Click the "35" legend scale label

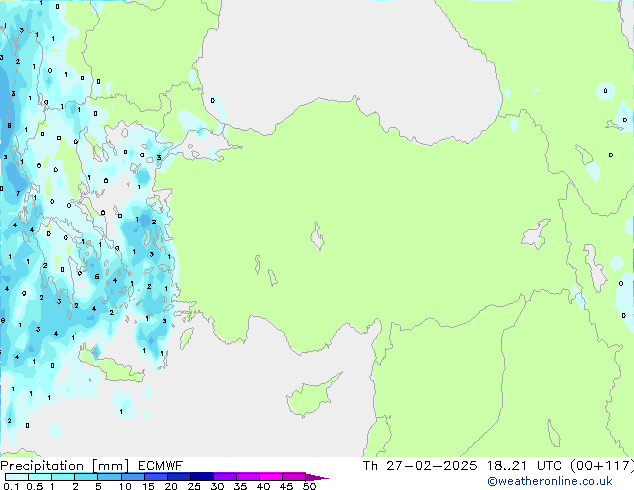click(x=240, y=486)
